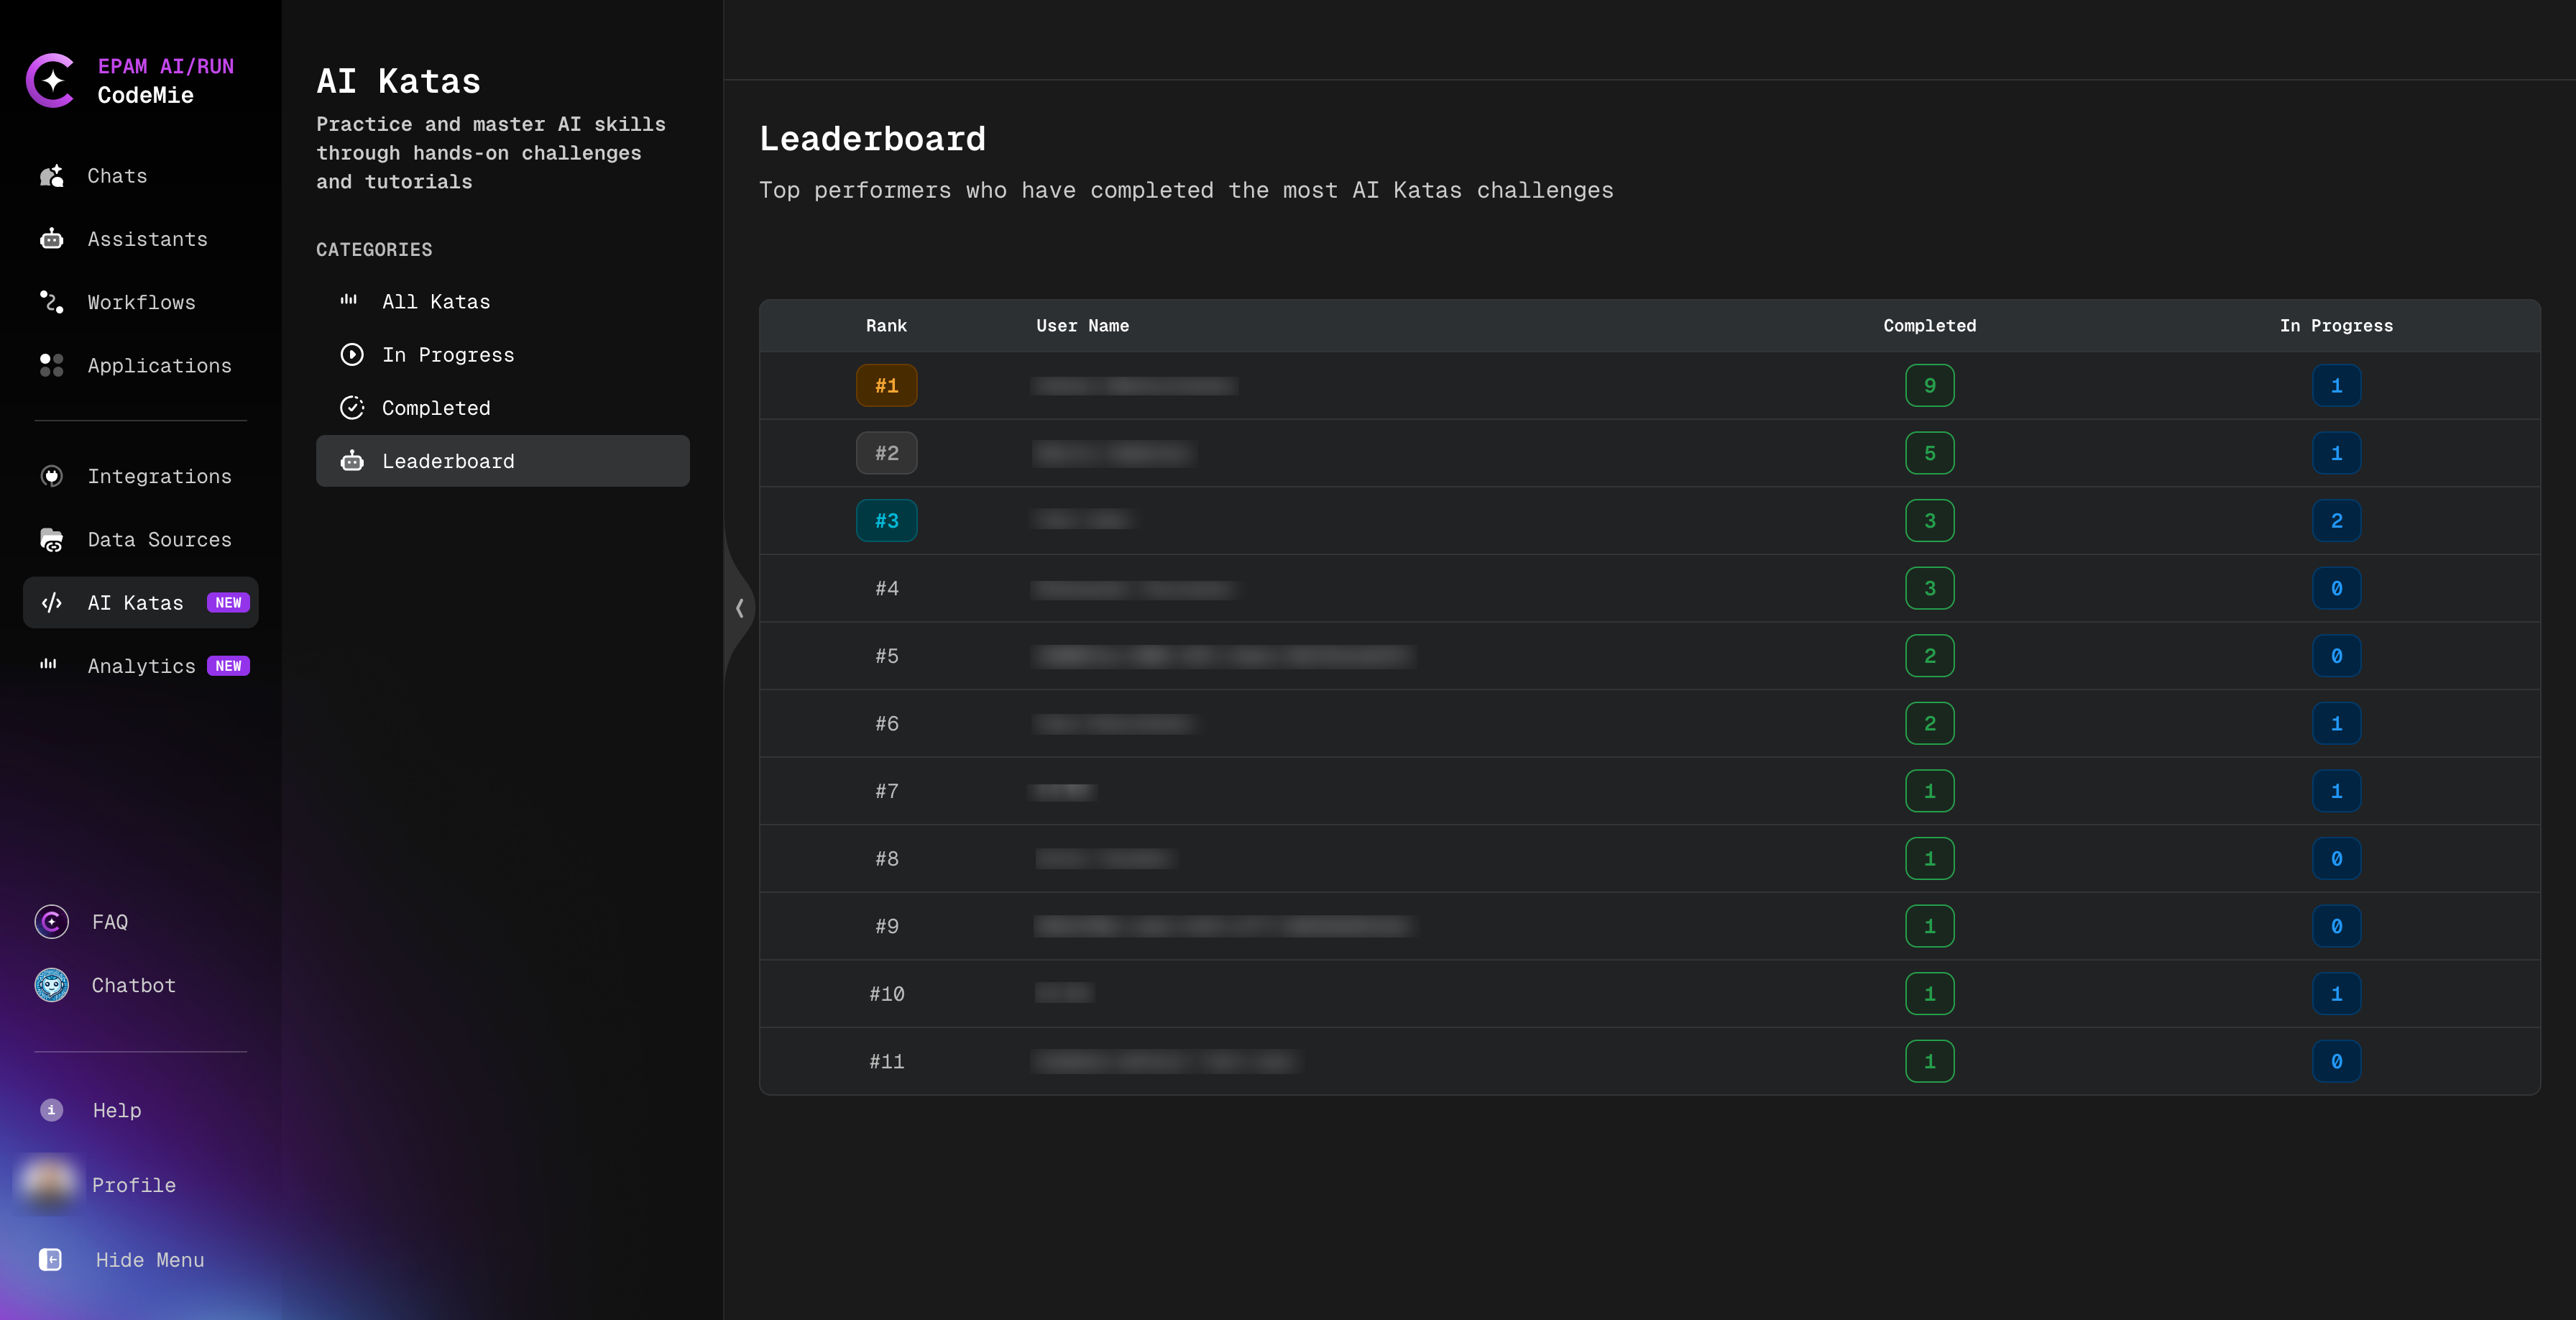
Task: Select the Data Sources icon
Action: [51, 539]
